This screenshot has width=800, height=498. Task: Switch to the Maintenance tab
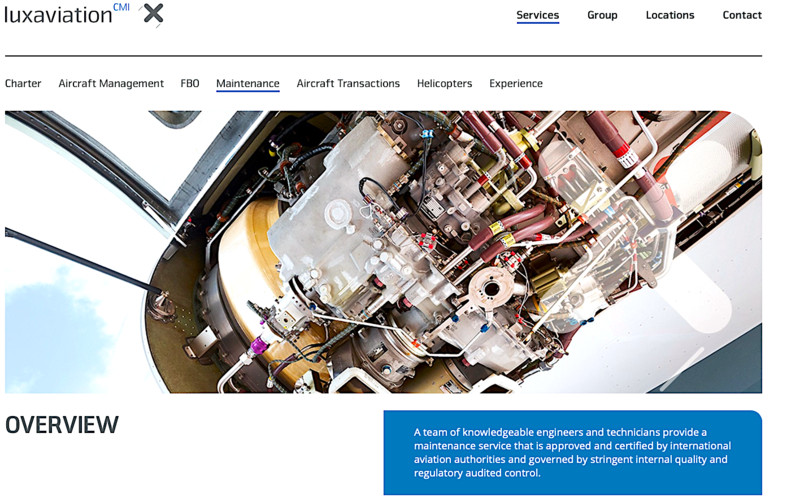tap(247, 84)
